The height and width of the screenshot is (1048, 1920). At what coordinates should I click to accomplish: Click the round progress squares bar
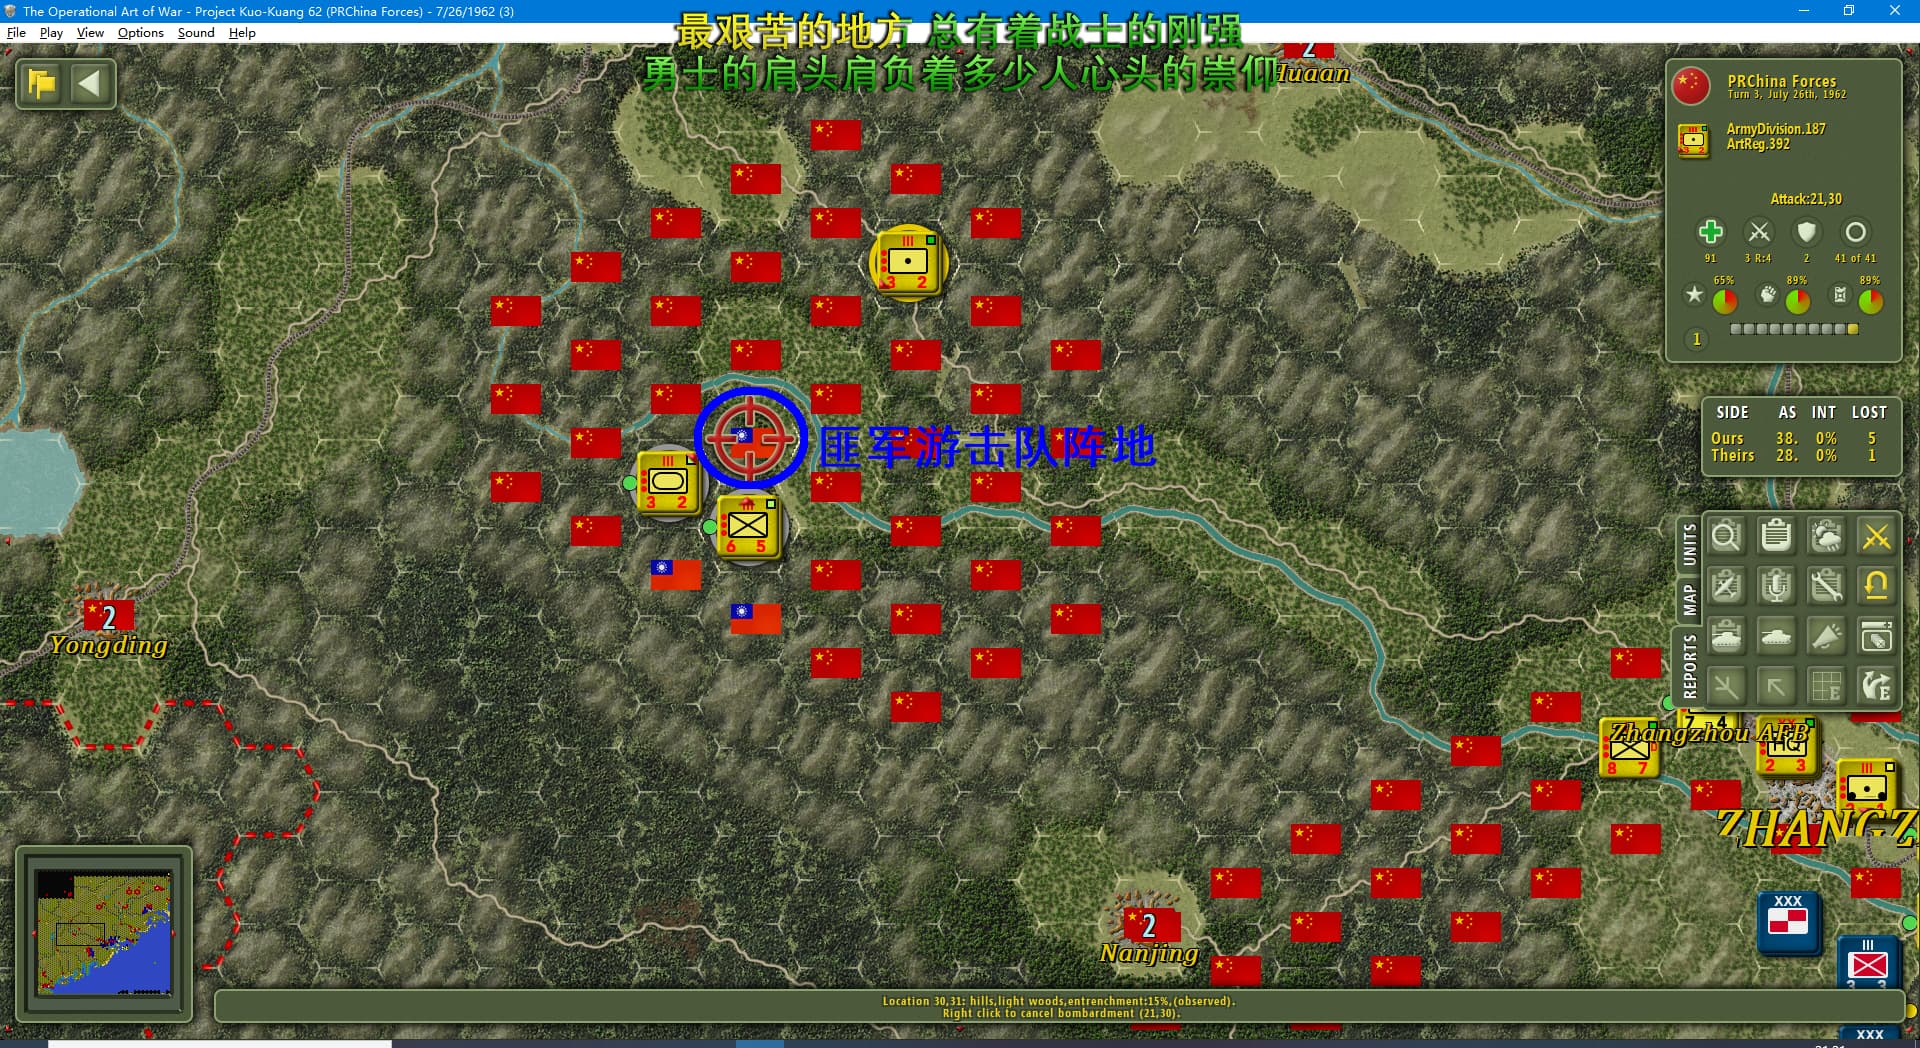pyautogui.click(x=1794, y=329)
